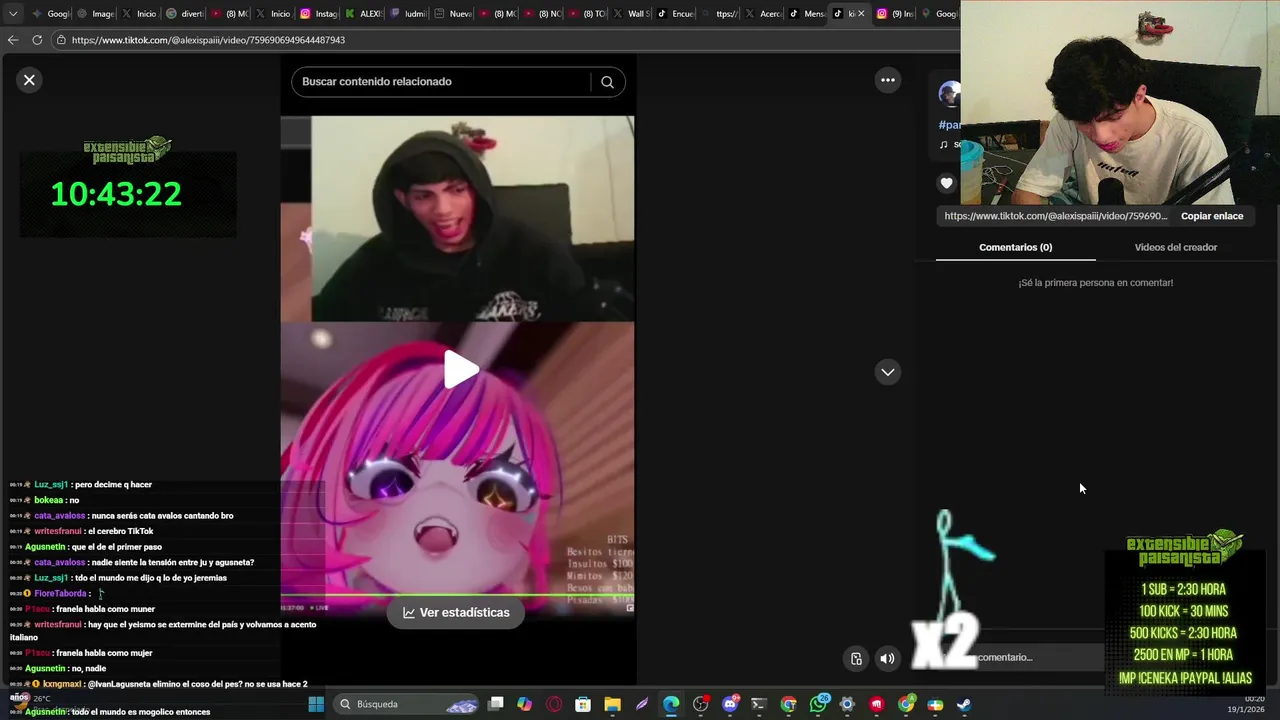Open Discord from the taskbar
This screenshot has width=1280, height=720.
click(730, 704)
